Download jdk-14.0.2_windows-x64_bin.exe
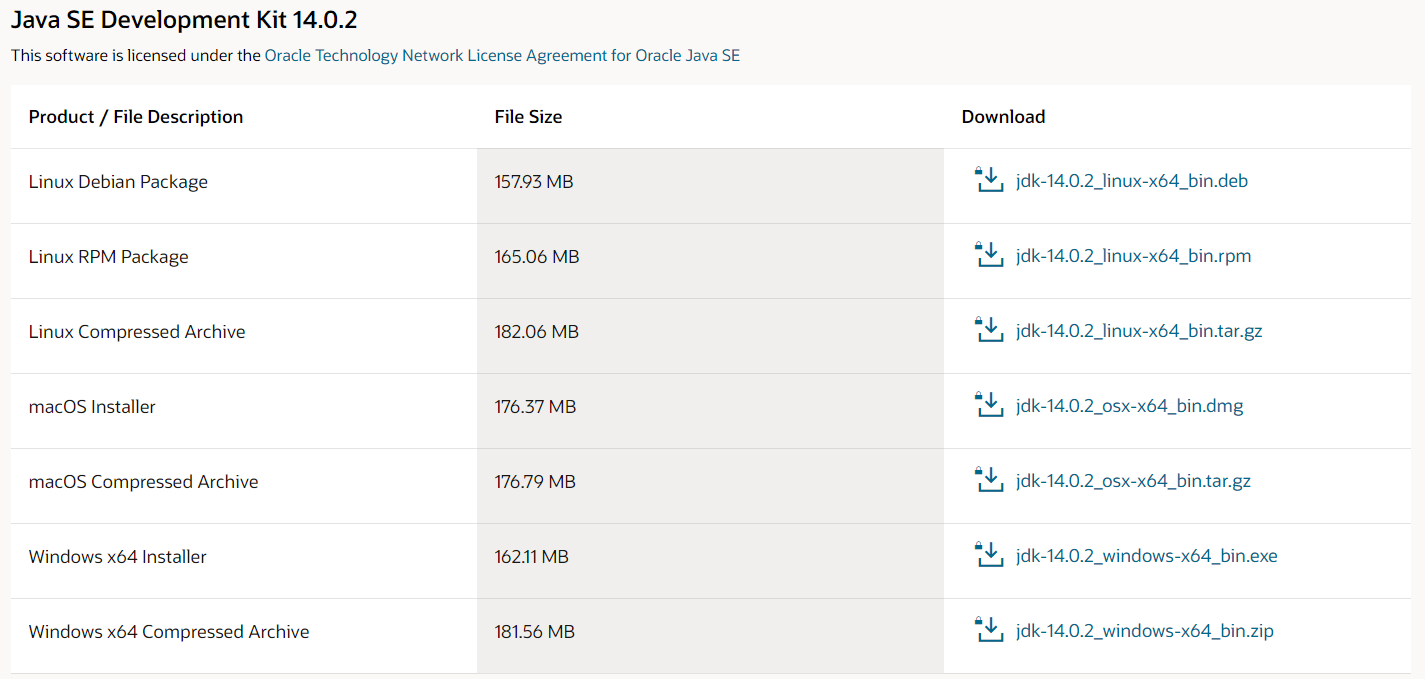 (1147, 557)
